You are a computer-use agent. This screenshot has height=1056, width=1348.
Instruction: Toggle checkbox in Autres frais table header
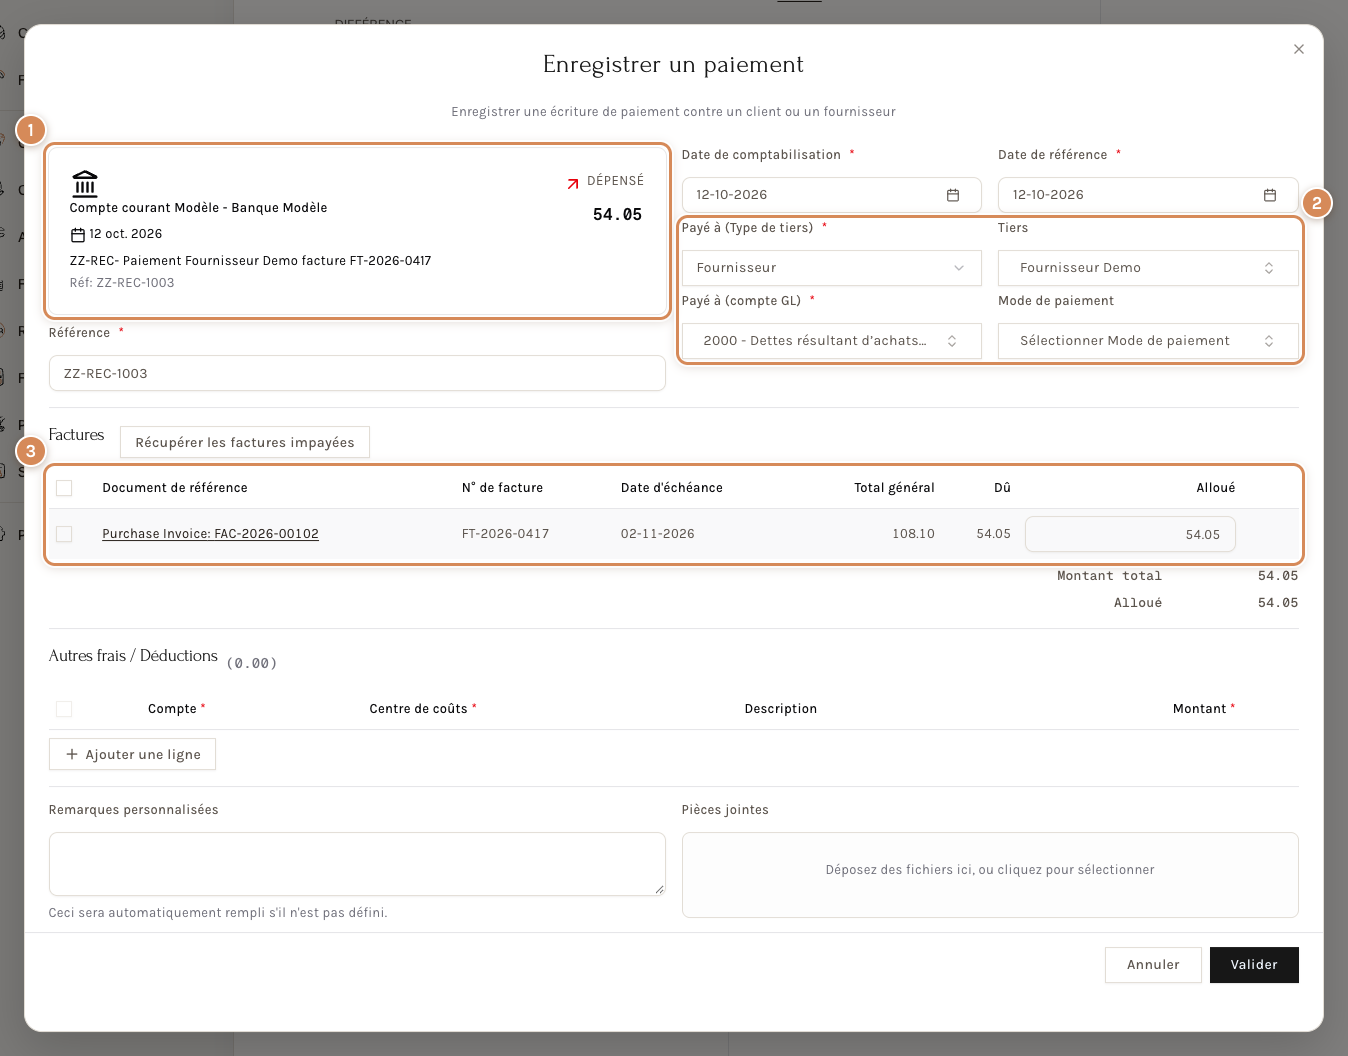(64, 709)
